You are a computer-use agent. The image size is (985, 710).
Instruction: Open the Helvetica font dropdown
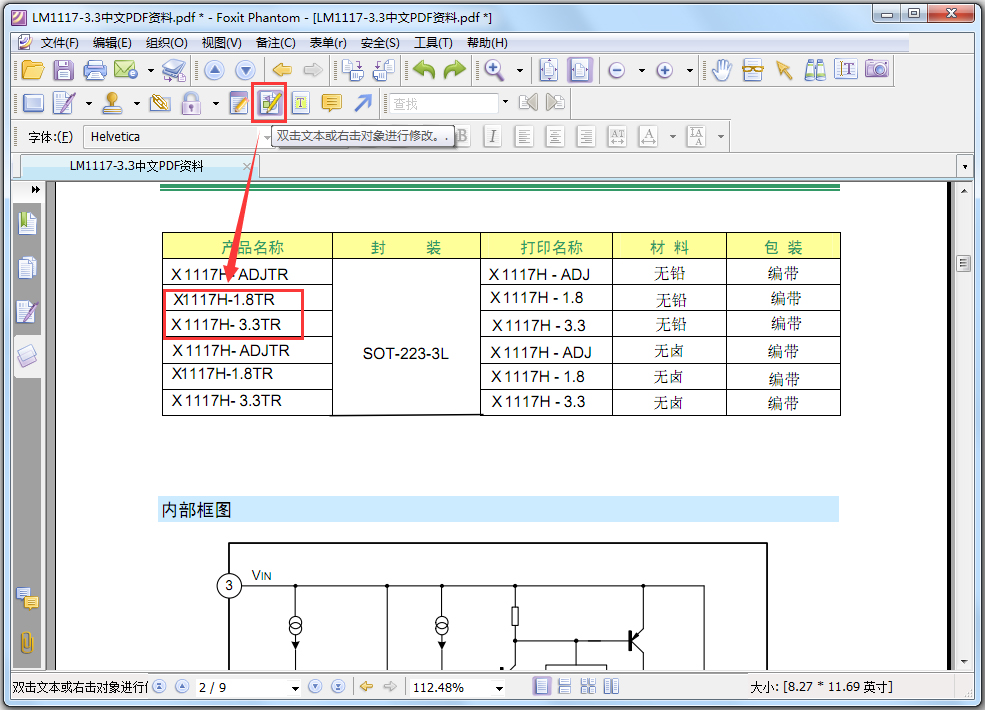click(x=267, y=137)
